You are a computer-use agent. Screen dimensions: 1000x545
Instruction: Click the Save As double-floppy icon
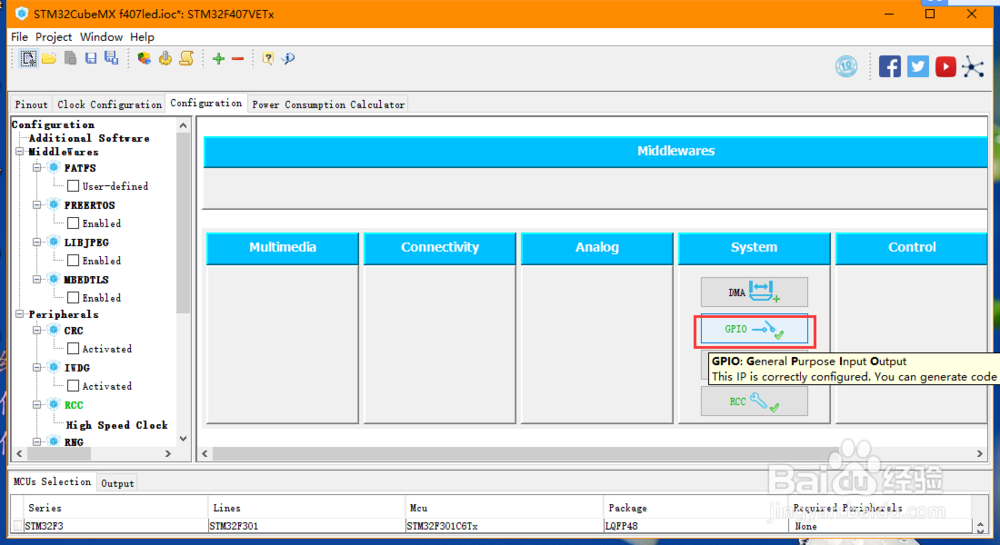[x=112, y=58]
